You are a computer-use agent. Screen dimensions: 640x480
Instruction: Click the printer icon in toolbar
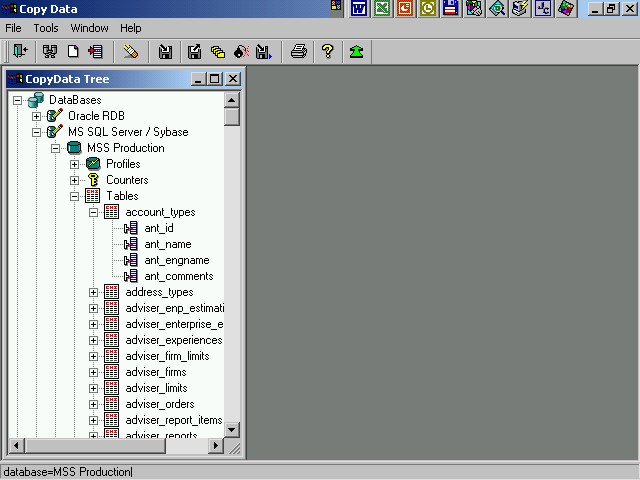pyautogui.click(x=298, y=52)
